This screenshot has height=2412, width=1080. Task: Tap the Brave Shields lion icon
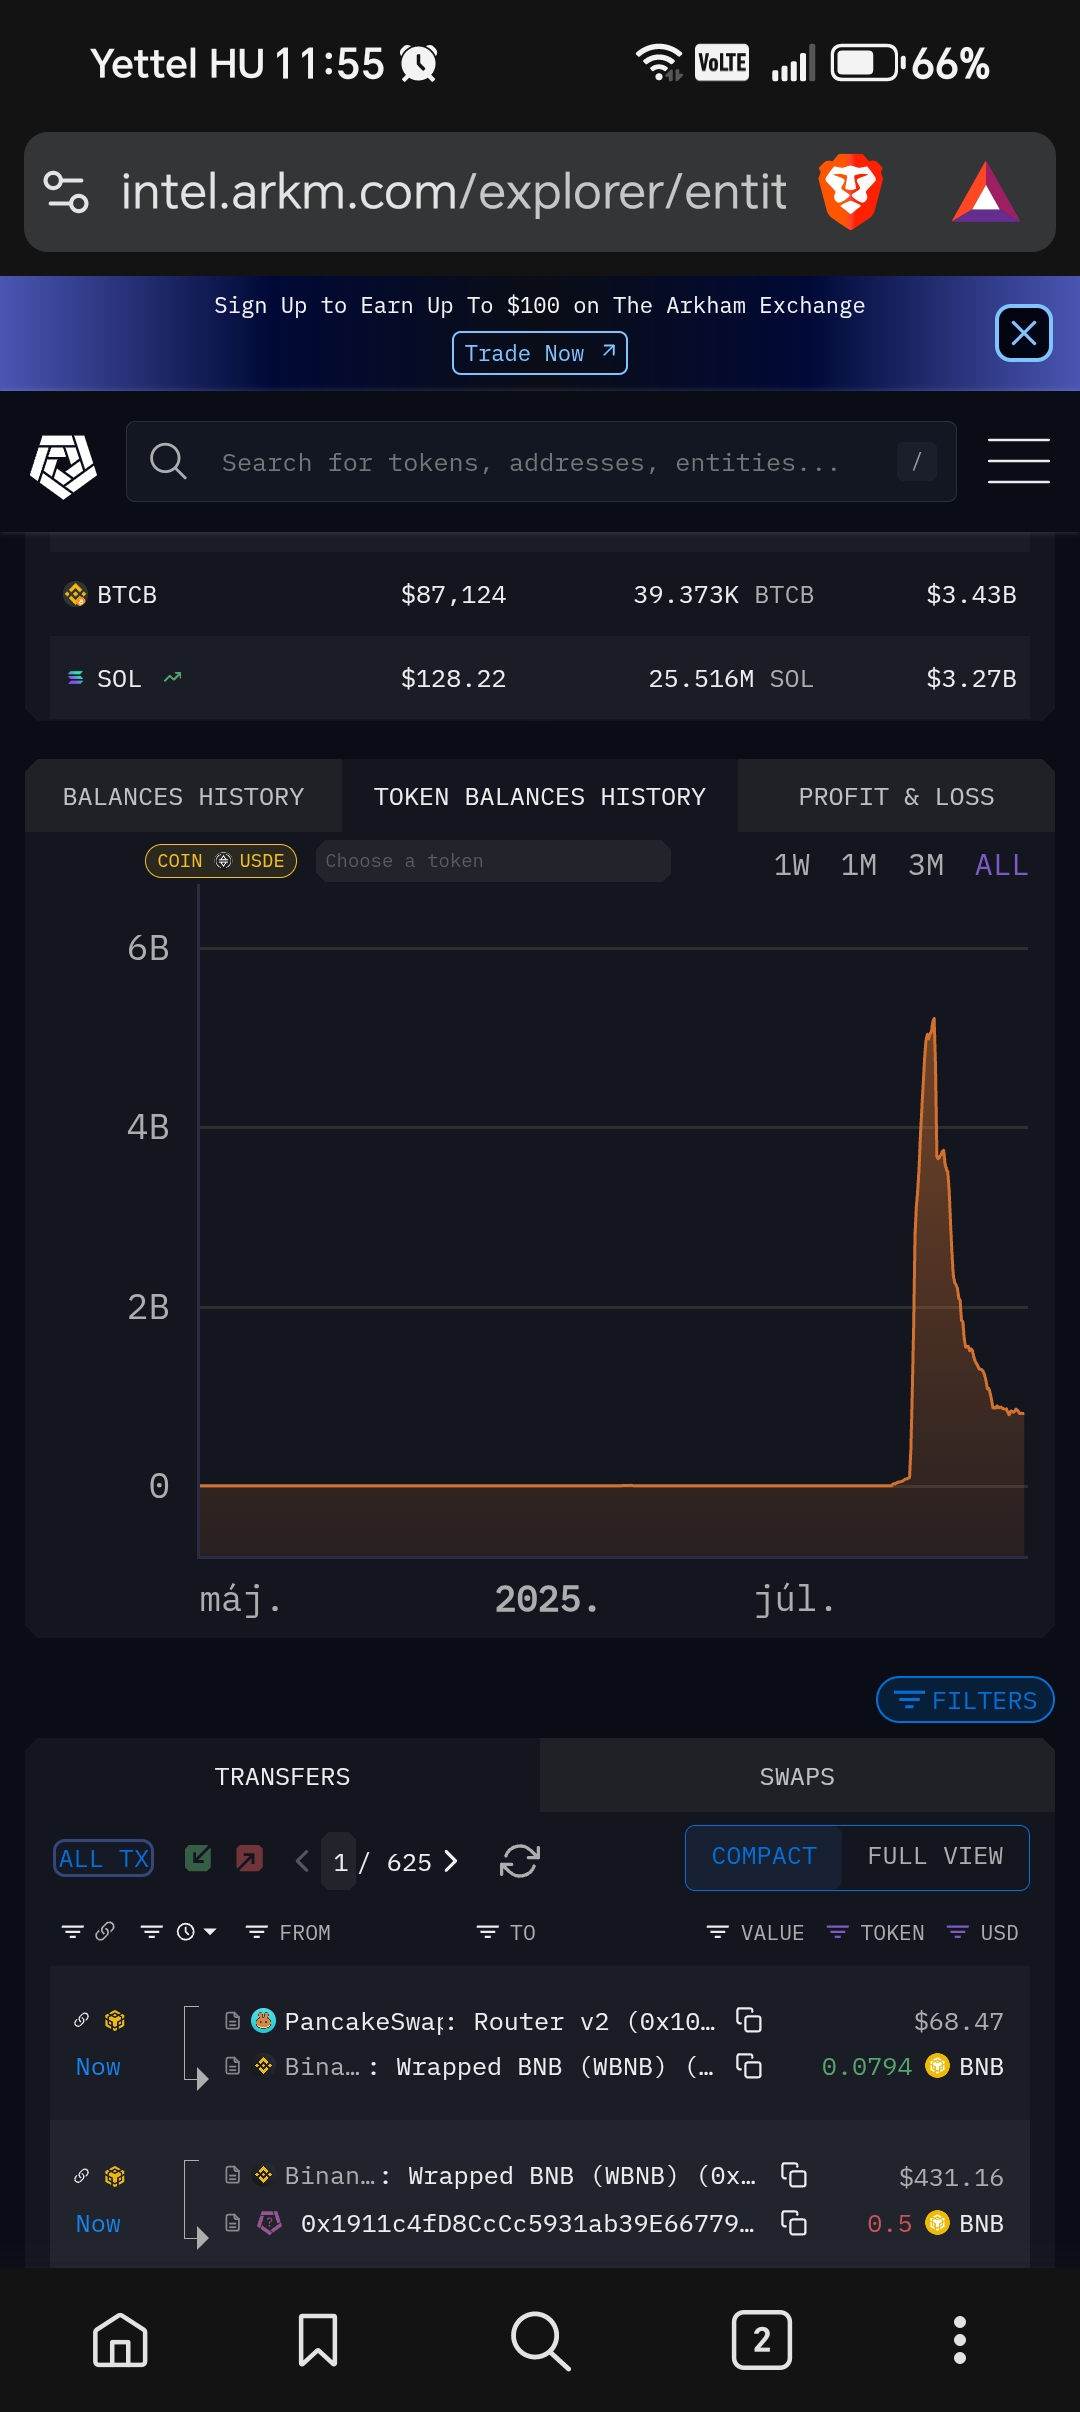(850, 191)
